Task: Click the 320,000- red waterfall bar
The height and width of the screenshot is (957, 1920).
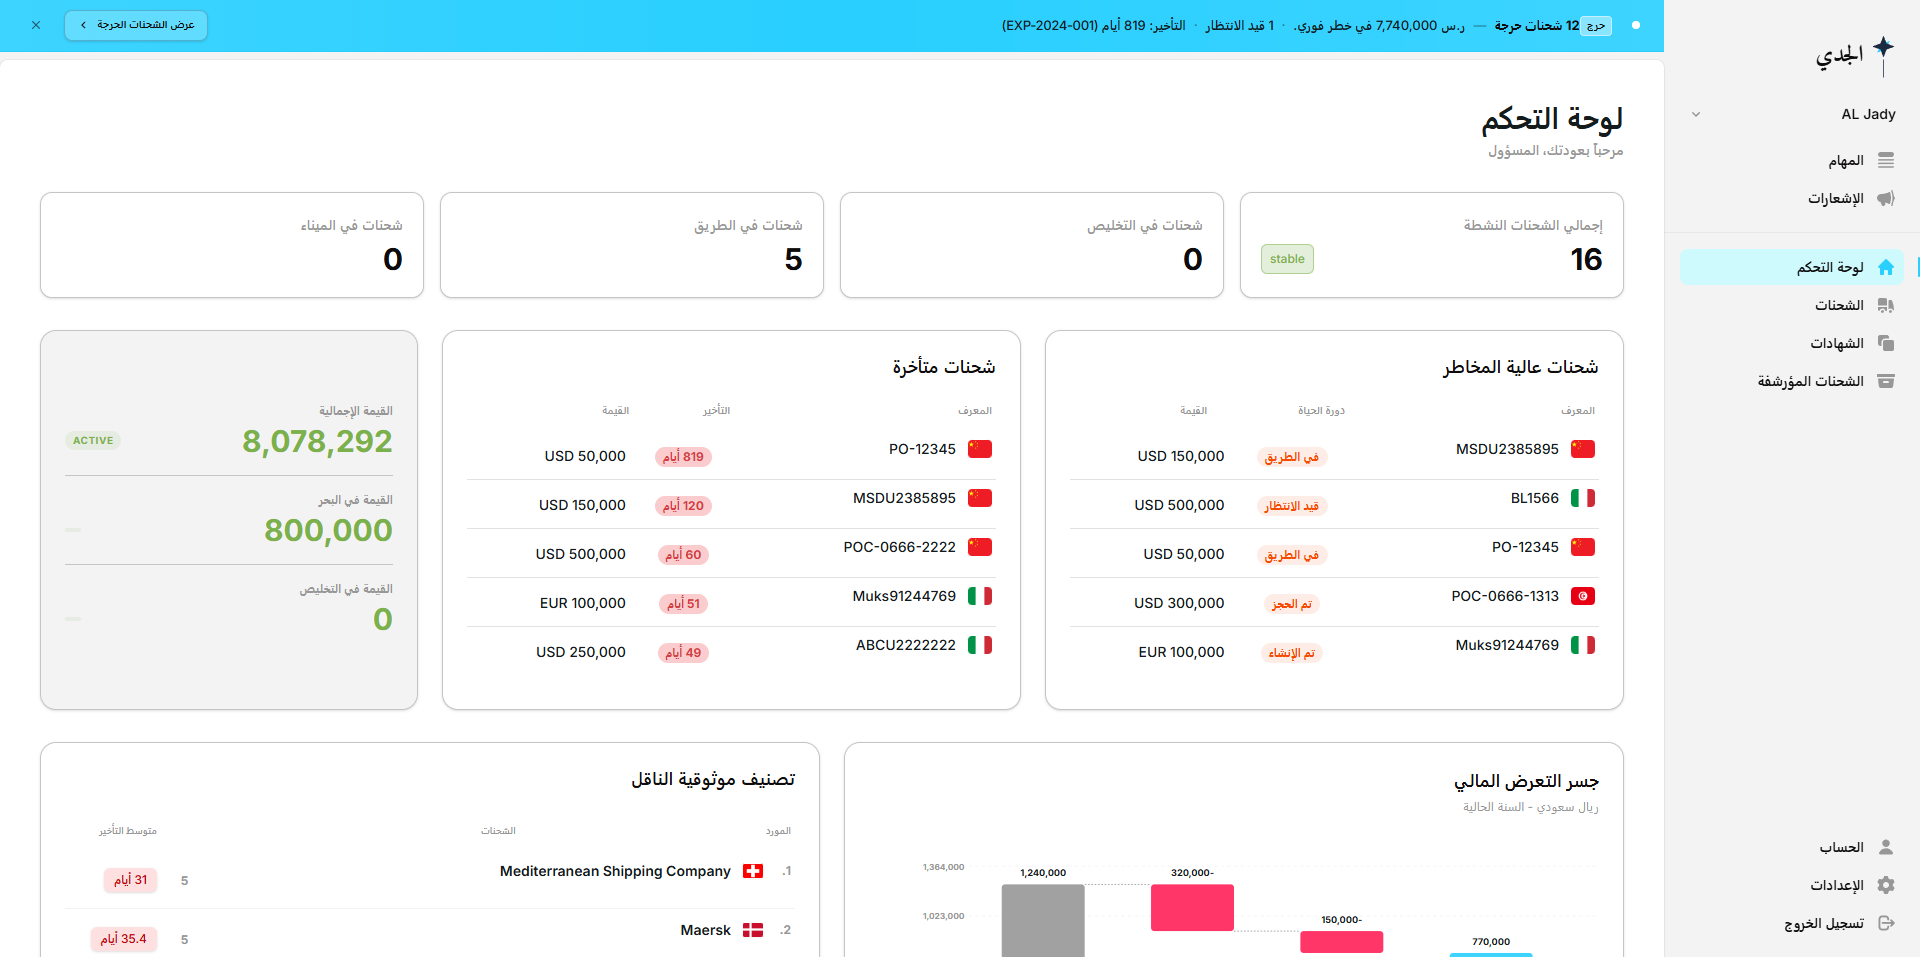Action: pyautogui.click(x=1192, y=907)
